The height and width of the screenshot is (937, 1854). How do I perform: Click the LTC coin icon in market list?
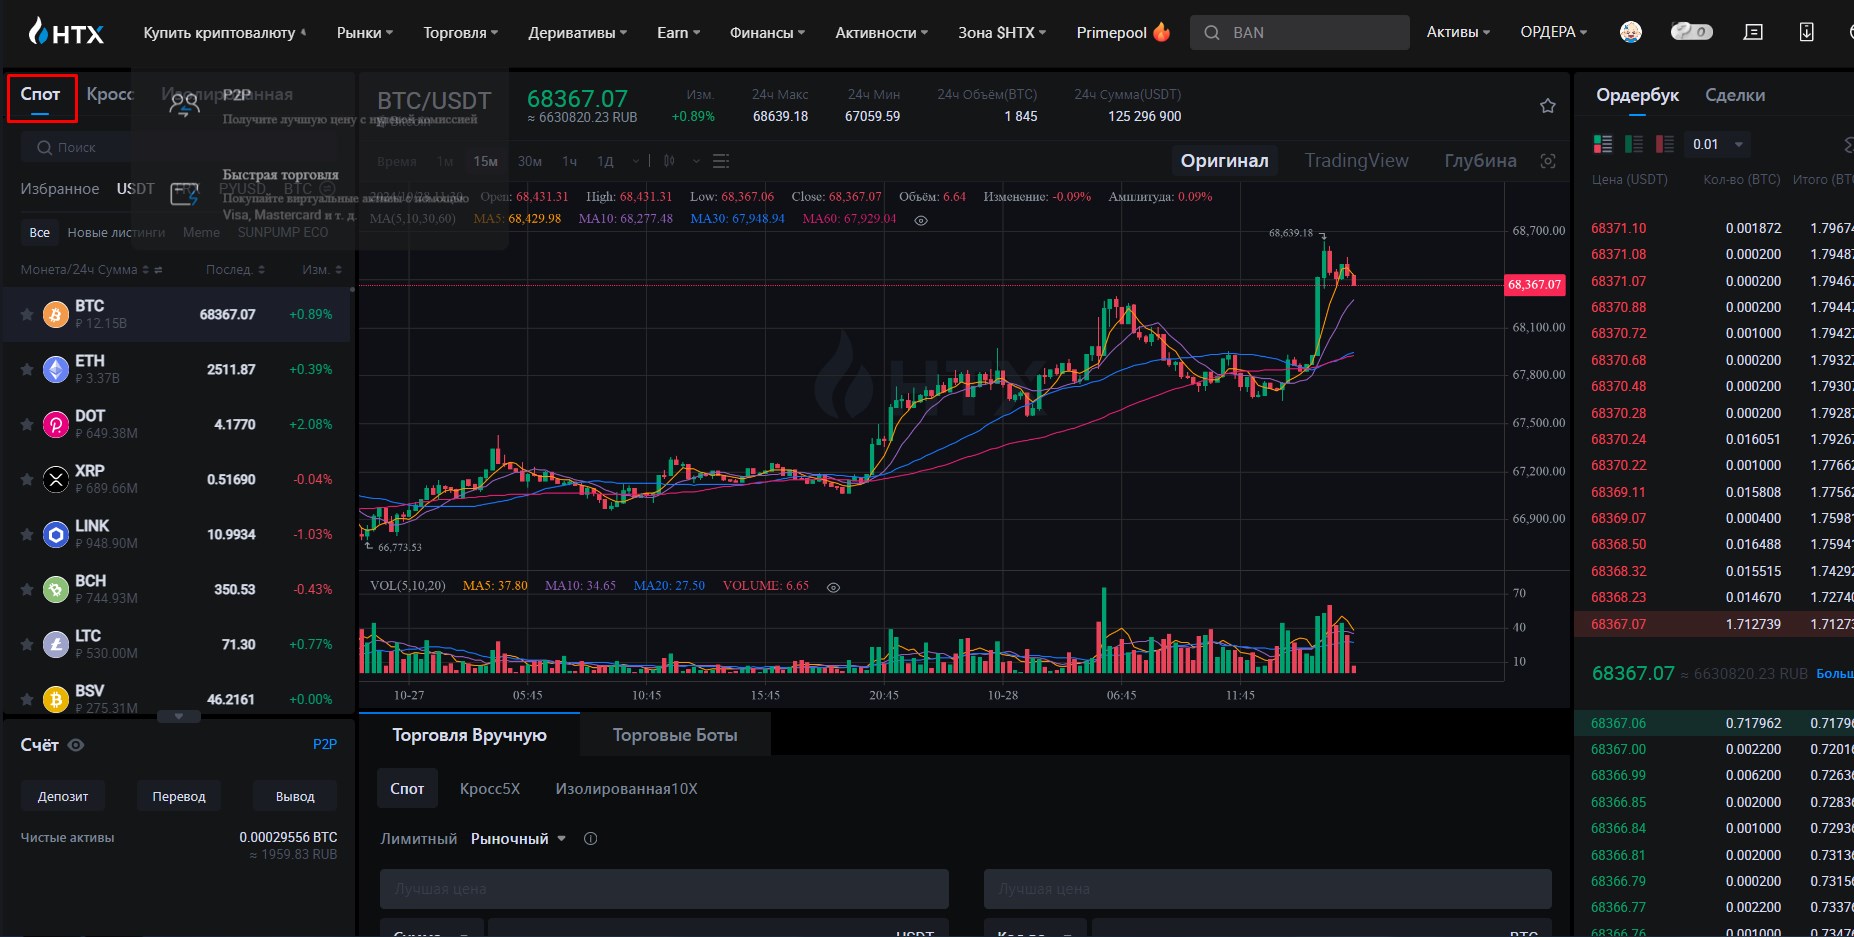pyautogui.click(x=56, y=645)
